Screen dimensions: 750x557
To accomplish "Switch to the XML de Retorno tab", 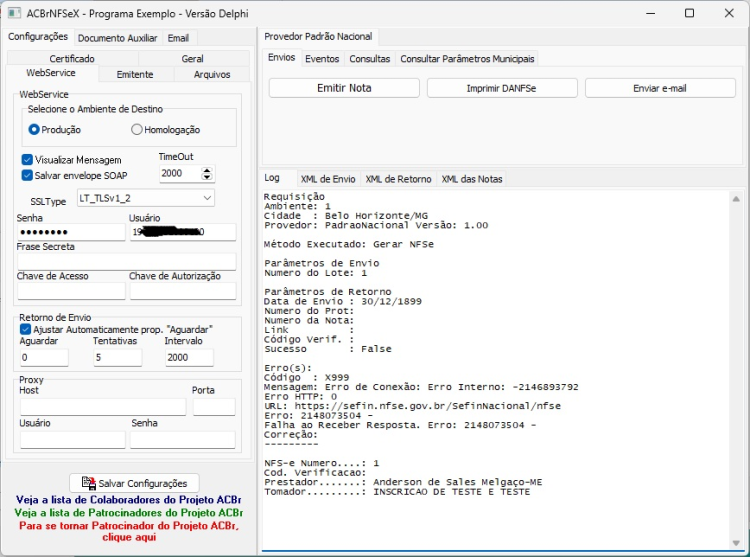I will (398, 179).
